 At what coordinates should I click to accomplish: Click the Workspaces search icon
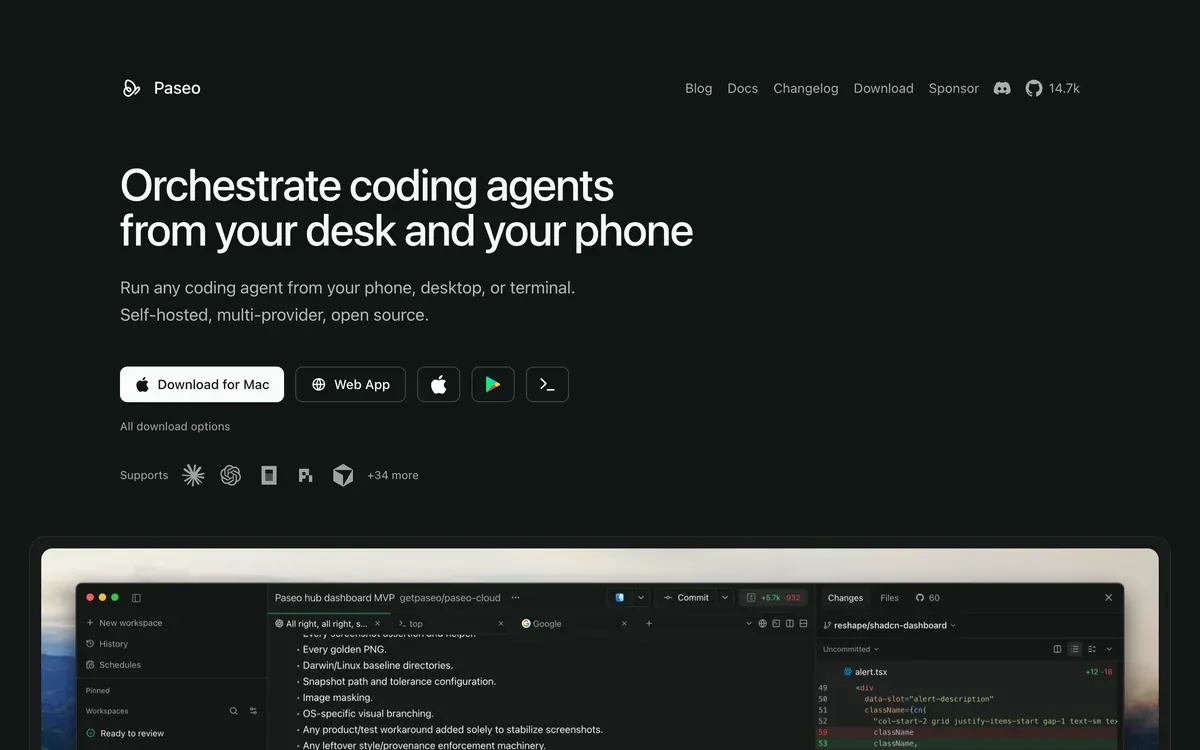tap(234, 711)
